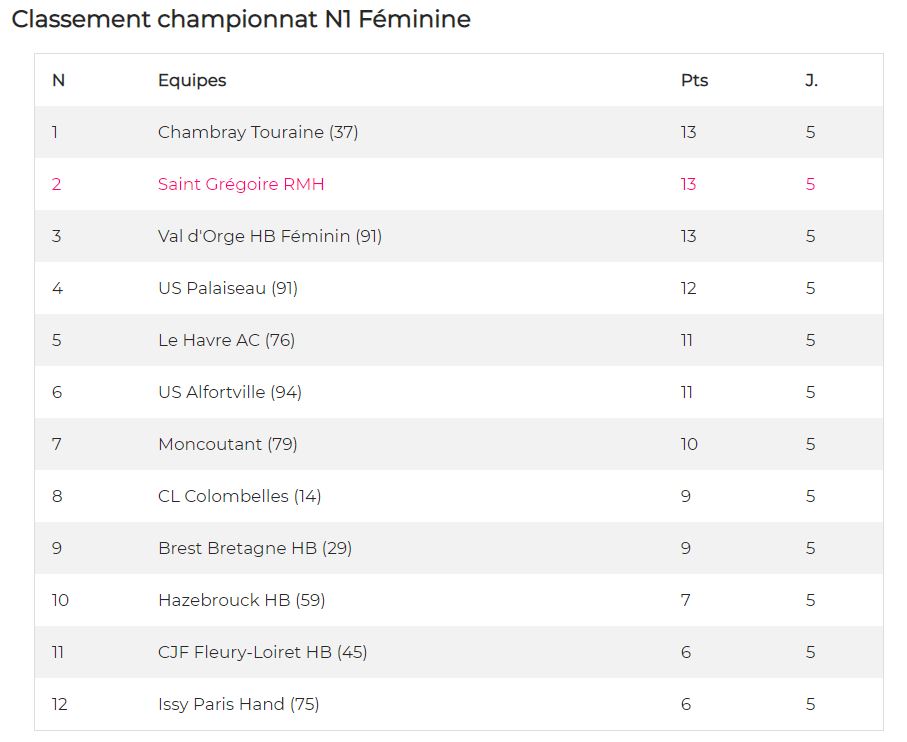
Task: Click the Pts column header
Action: [694, 80]
